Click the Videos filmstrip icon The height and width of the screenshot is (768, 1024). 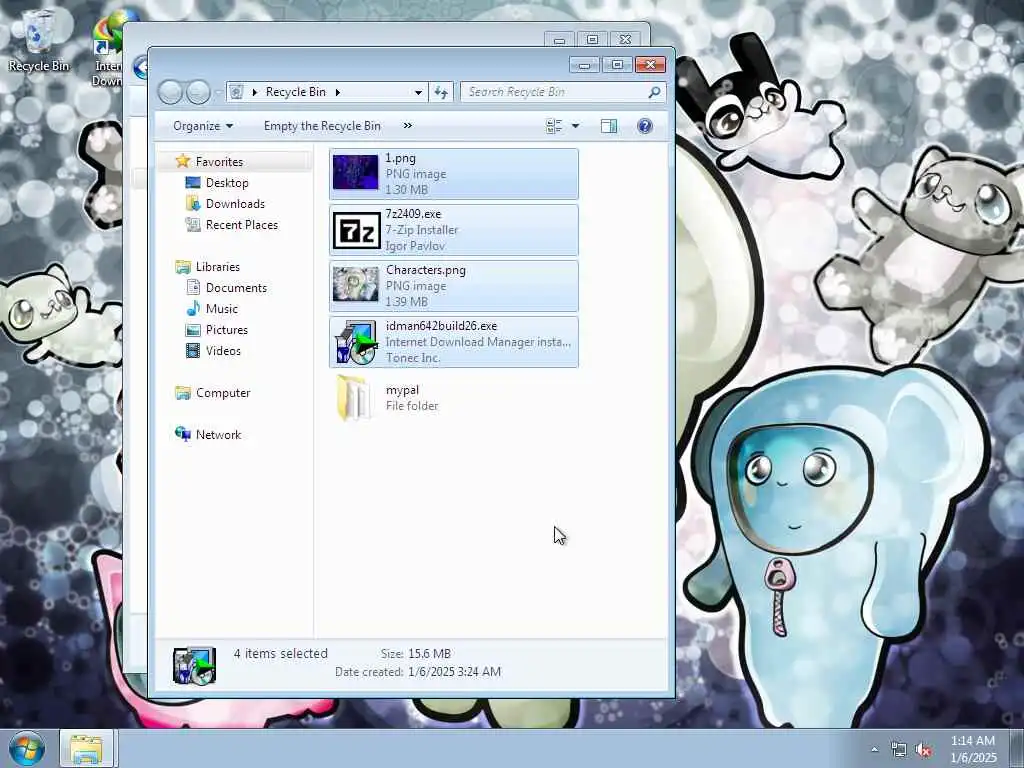tap(193, 351)
